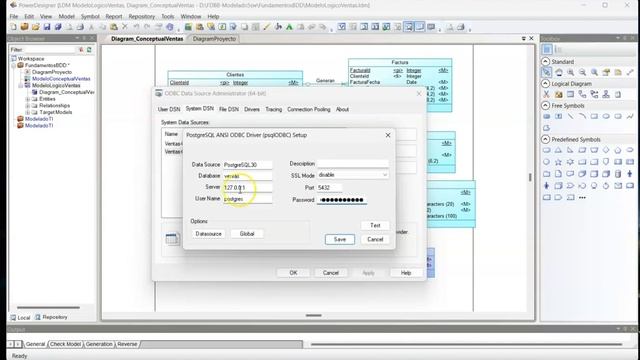
Task: Click the Database input field
Action: [247, 176]
